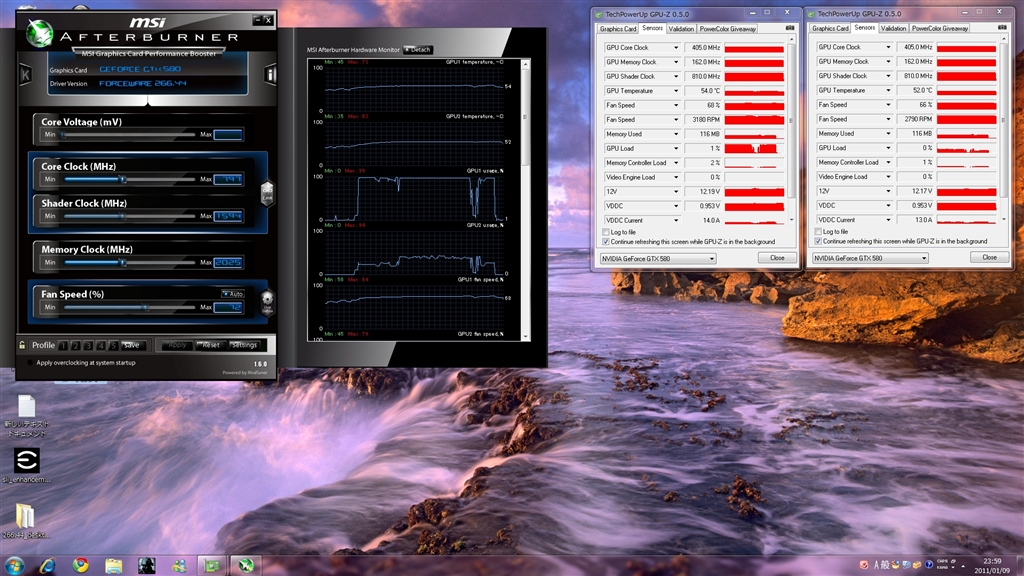Open GPU Temperature dropdown in left GPU-Z
Viewport: 1024px width, 576px height.
click(676, 91)
